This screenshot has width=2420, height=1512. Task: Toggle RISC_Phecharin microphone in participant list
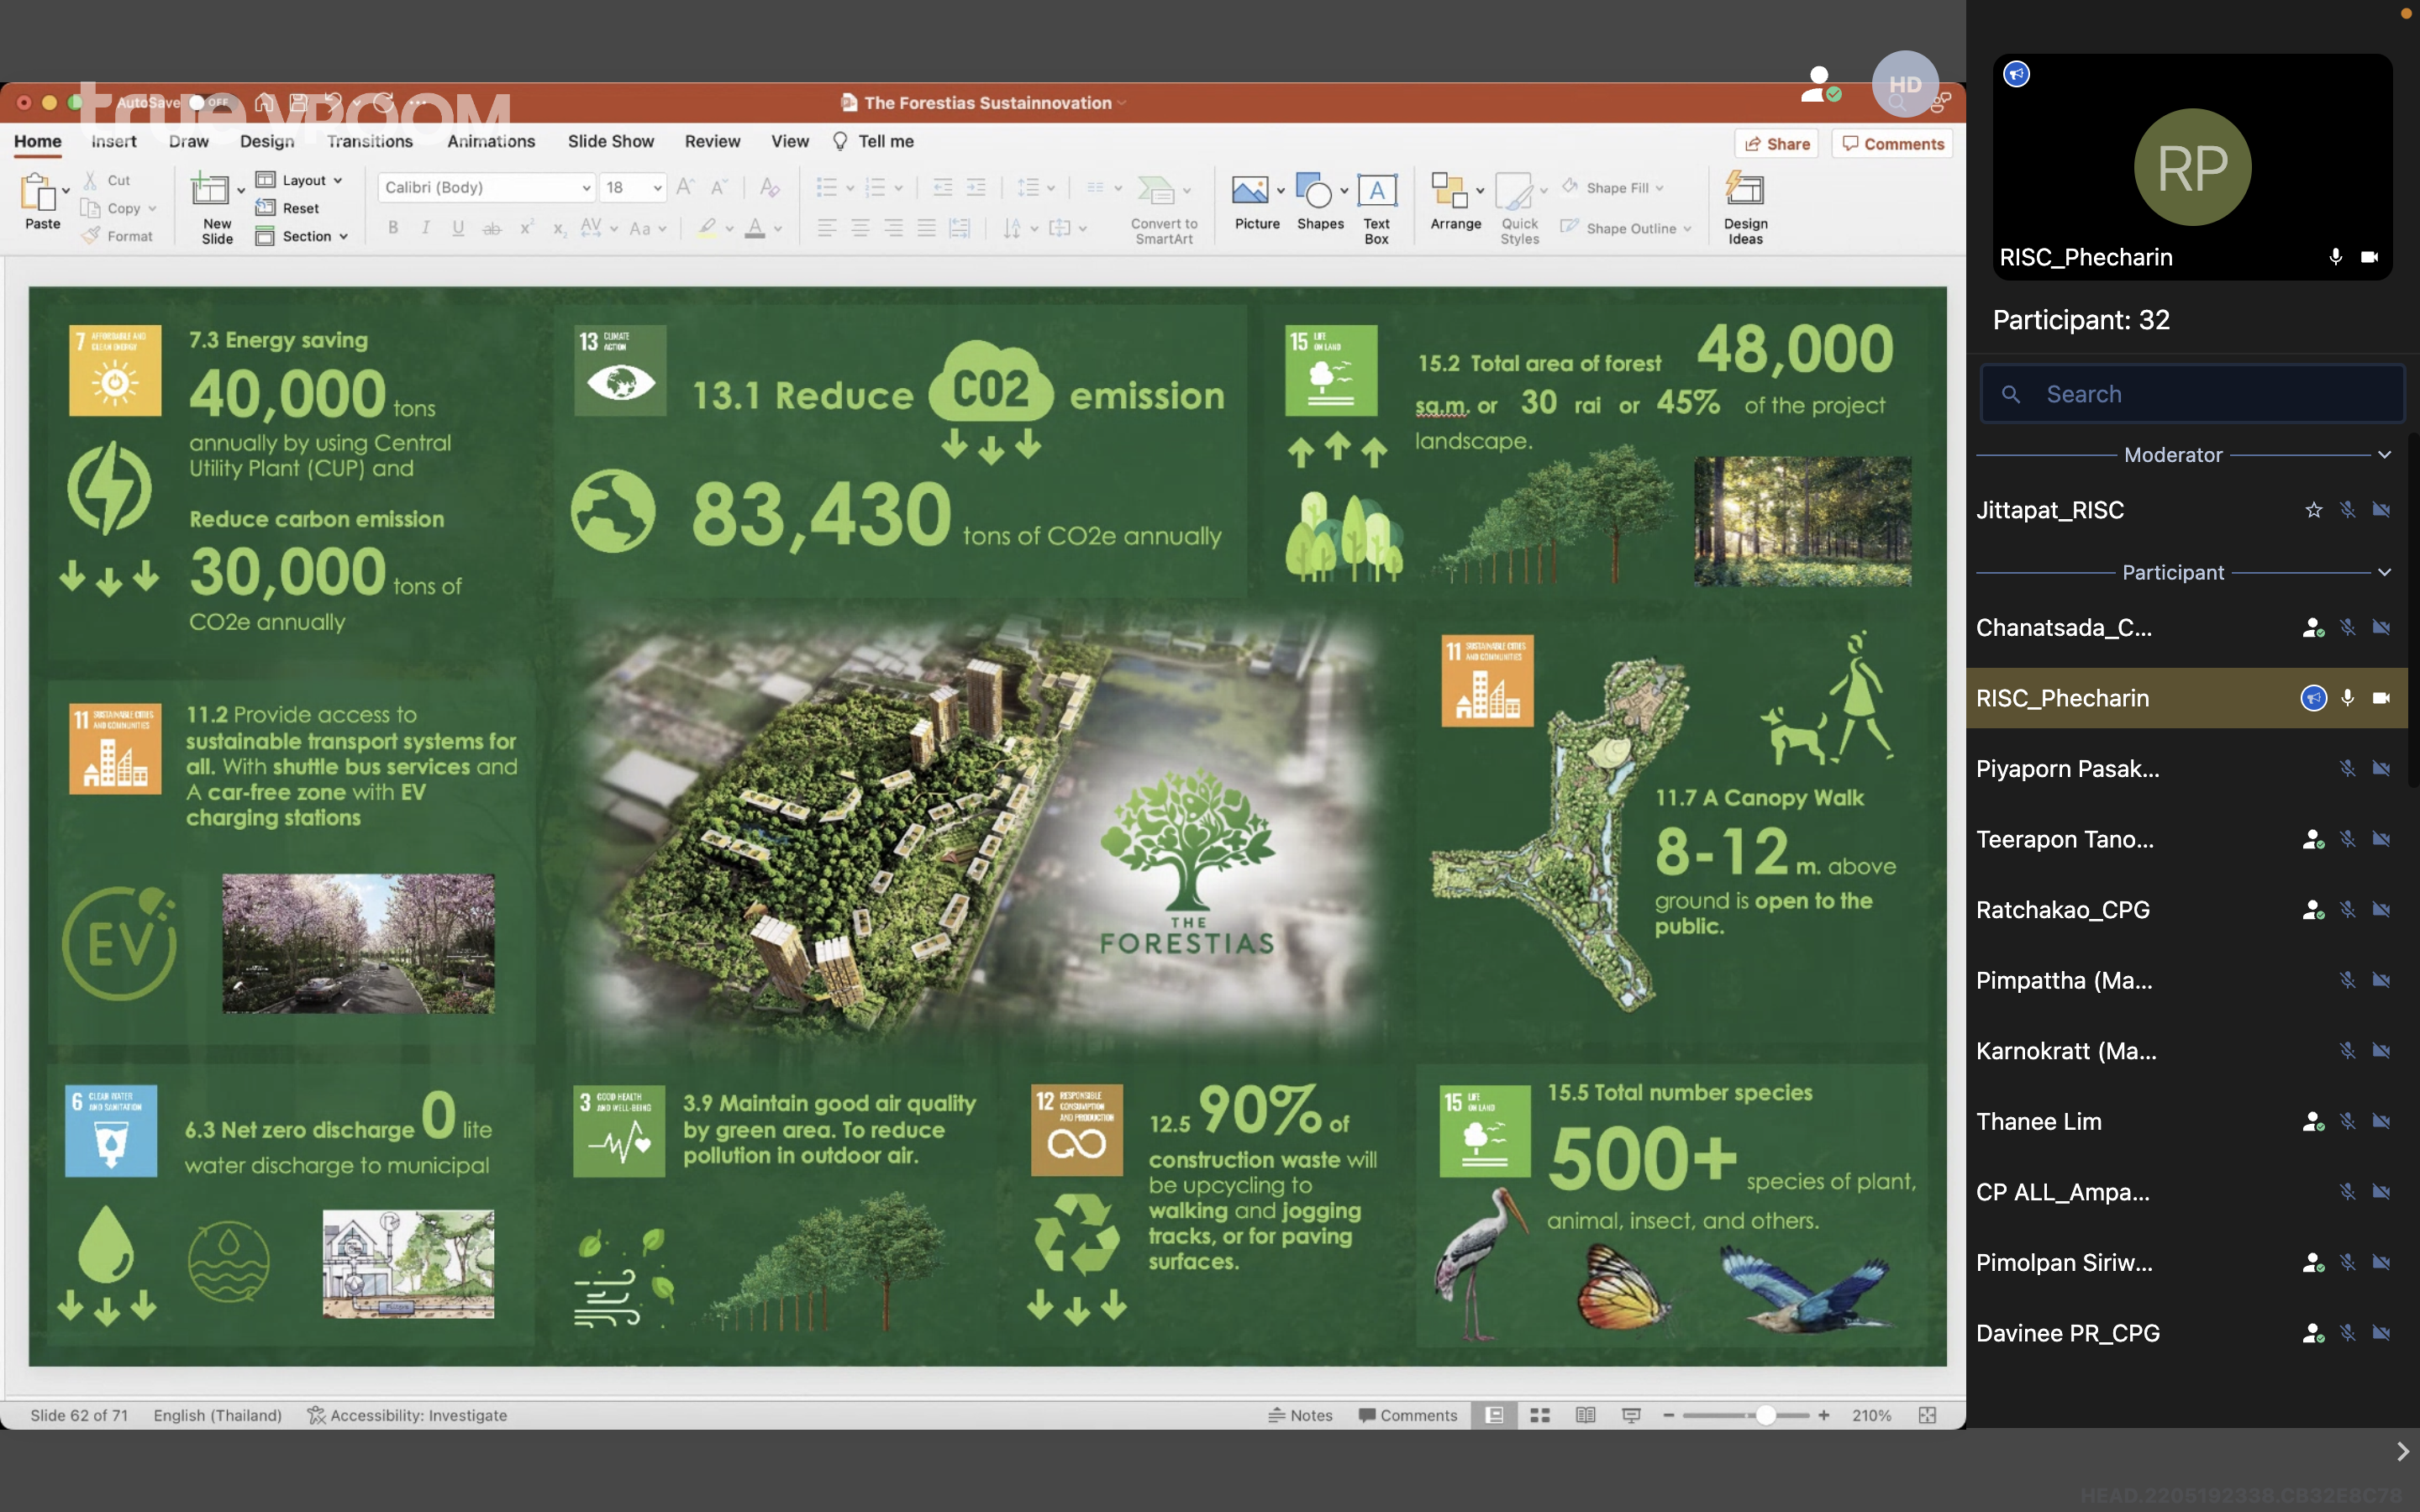(x=2347, y=698)
